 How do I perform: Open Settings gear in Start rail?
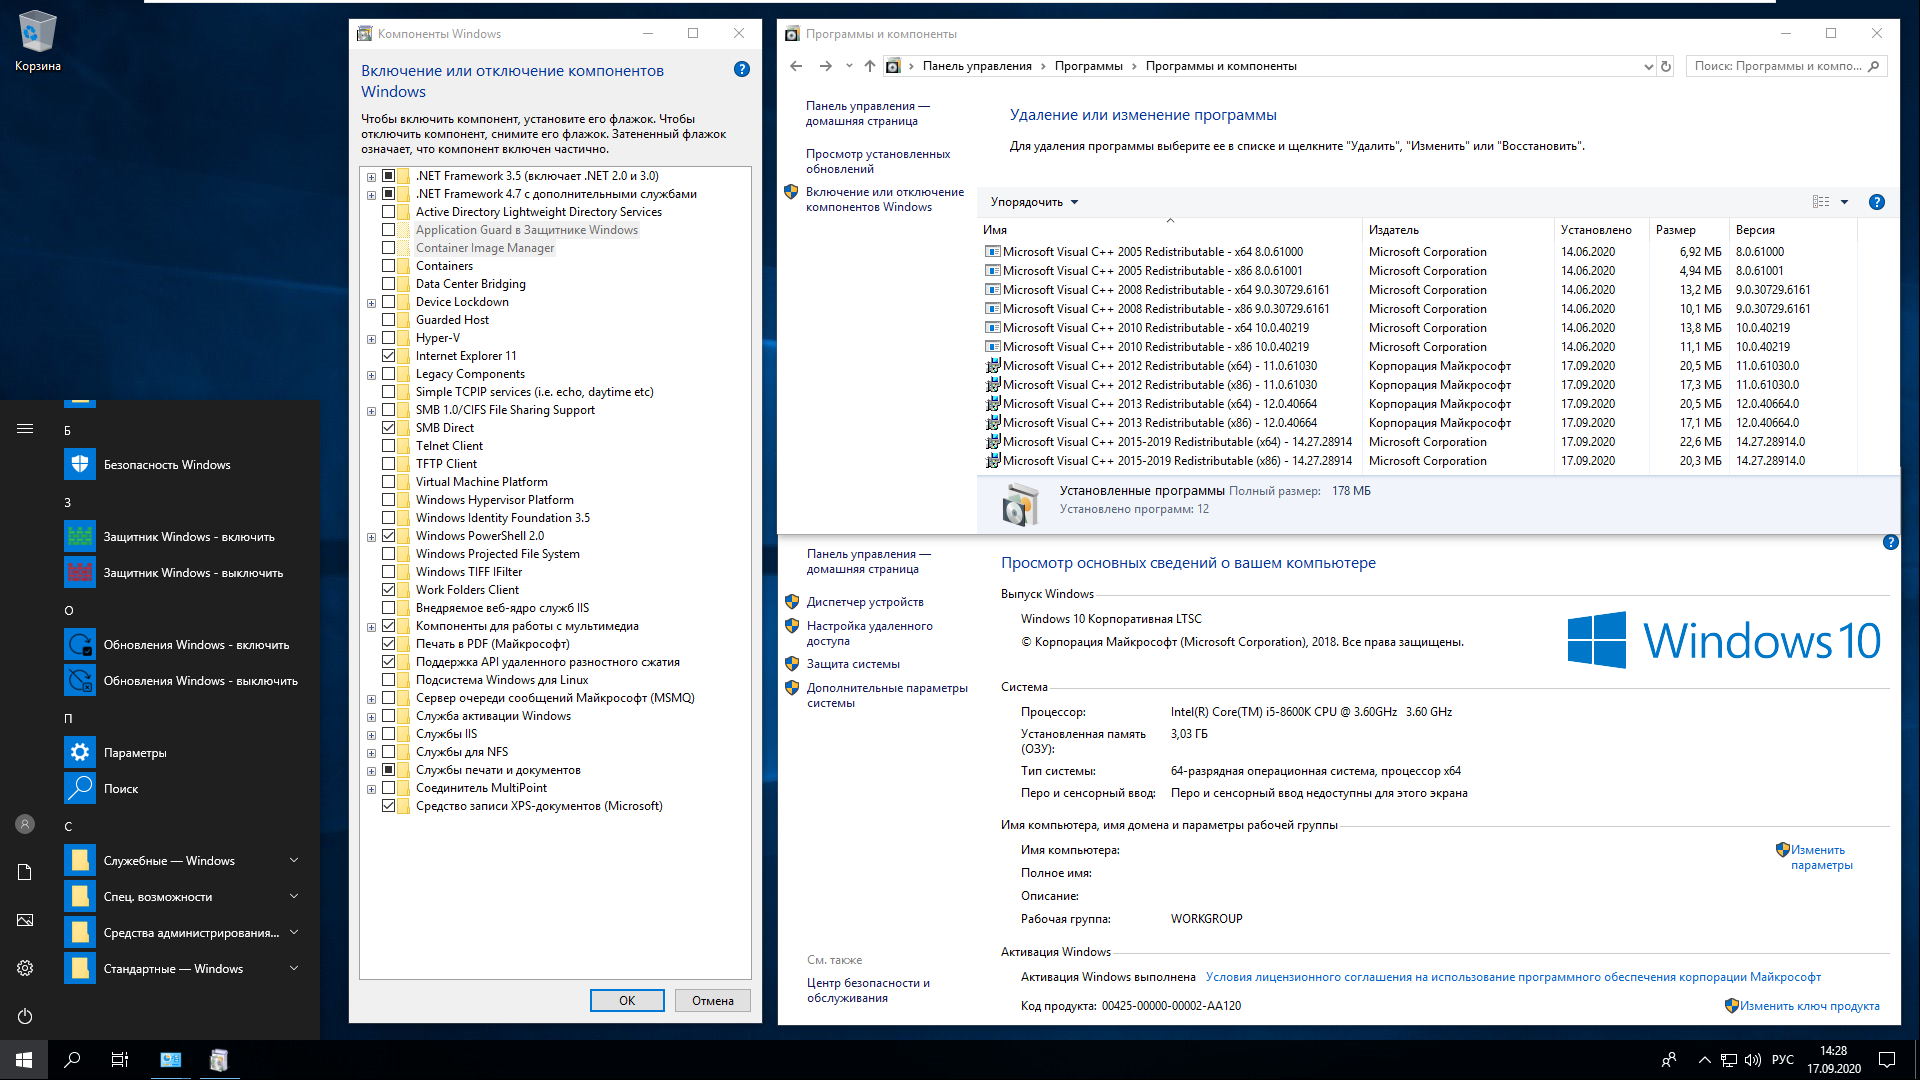click(x=25, y=968)
